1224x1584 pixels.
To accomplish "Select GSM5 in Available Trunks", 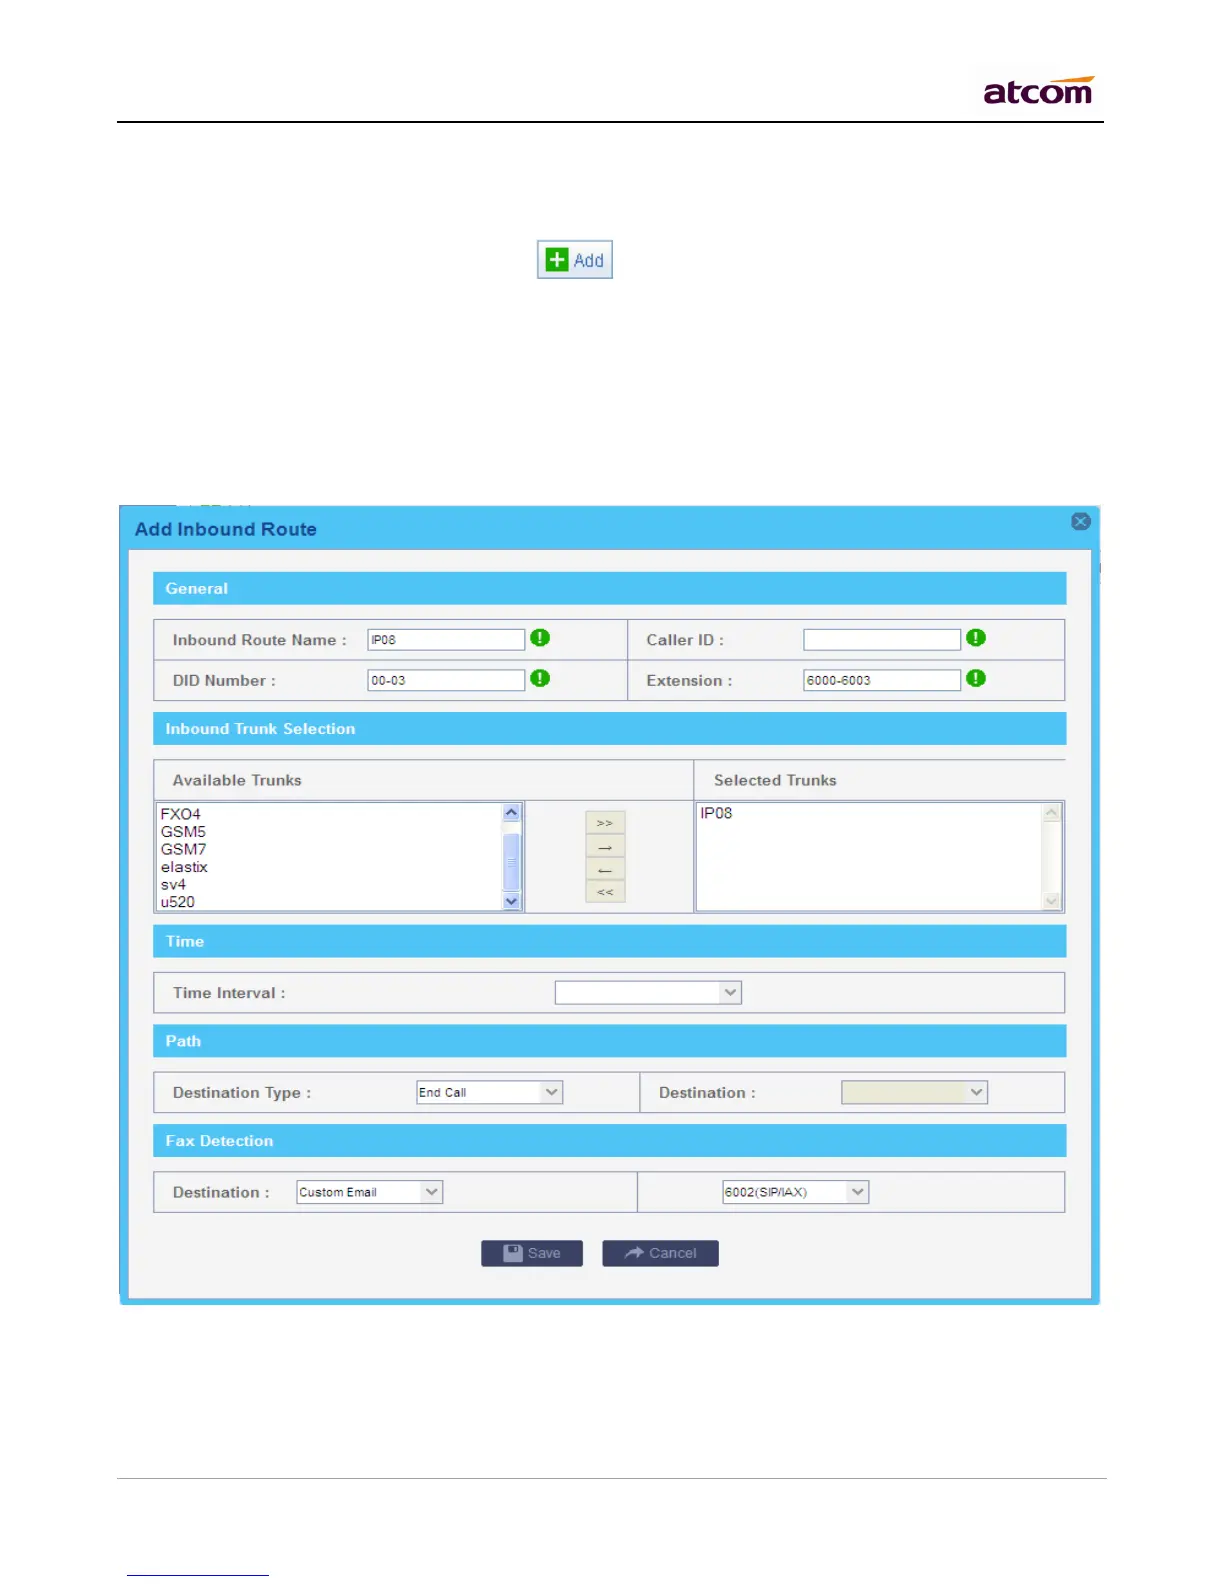I will 183,832.
